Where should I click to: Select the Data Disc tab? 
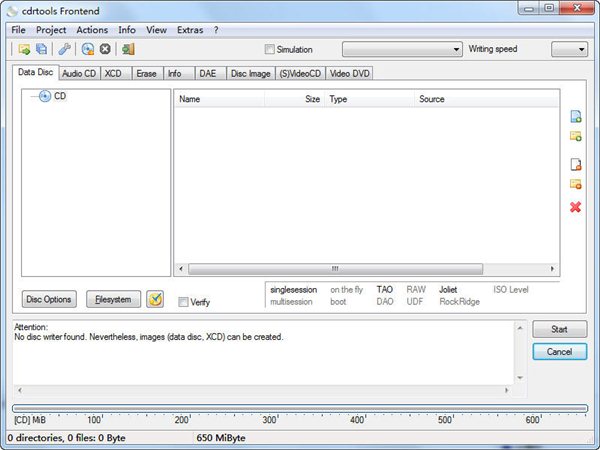(x=36, y=72)
